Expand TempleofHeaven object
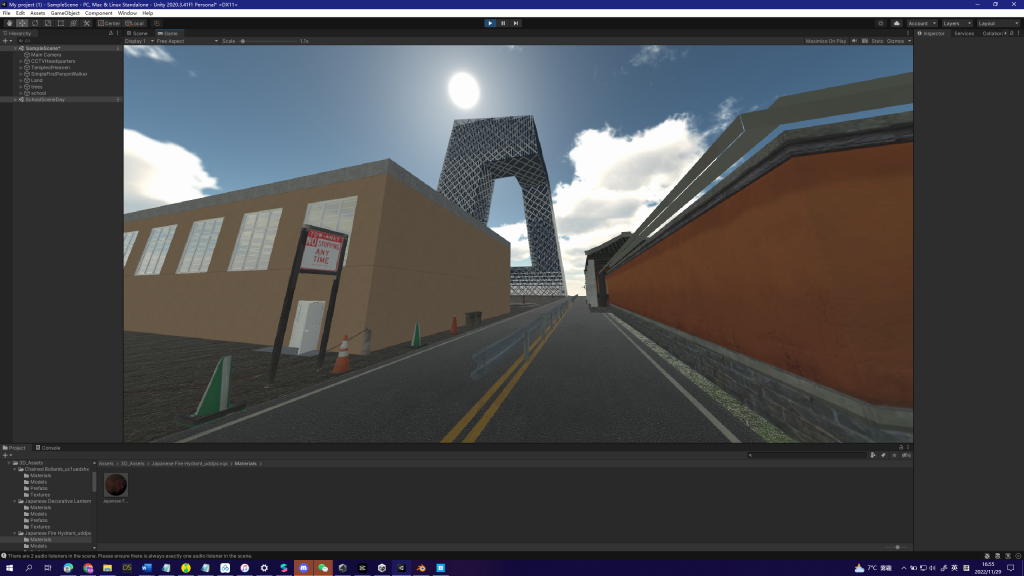The height and width of the screenshot is (576, 1024). [21, 67]
